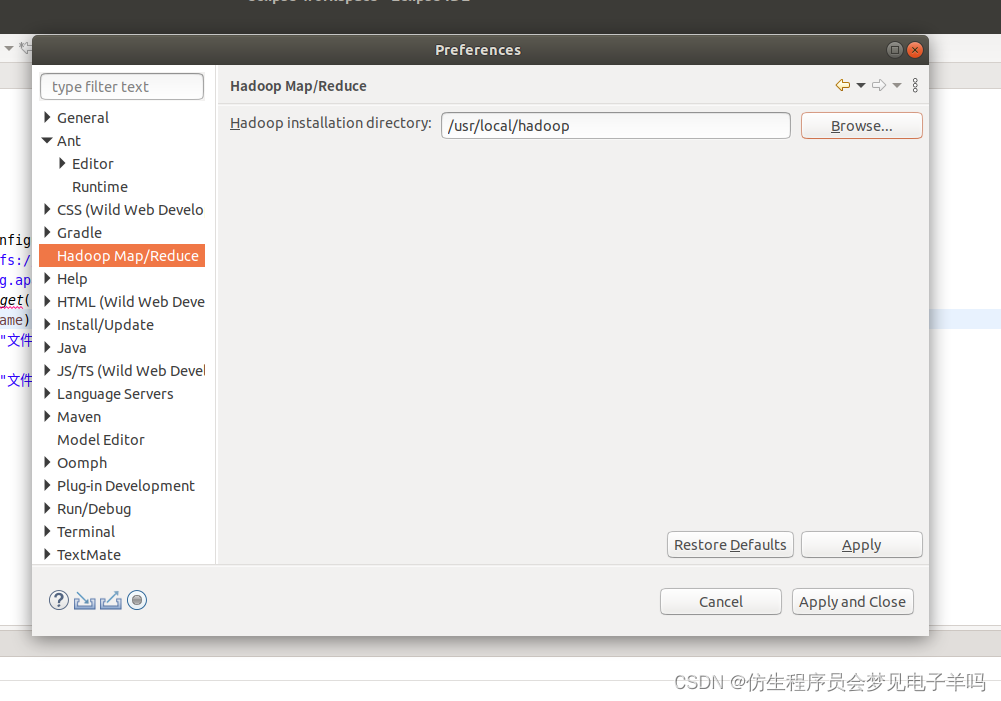Image resolution: width=1001 pixels, height=701 pixels.
Task: Click the Hadoop installation directory label
Action: click(331, 123)
